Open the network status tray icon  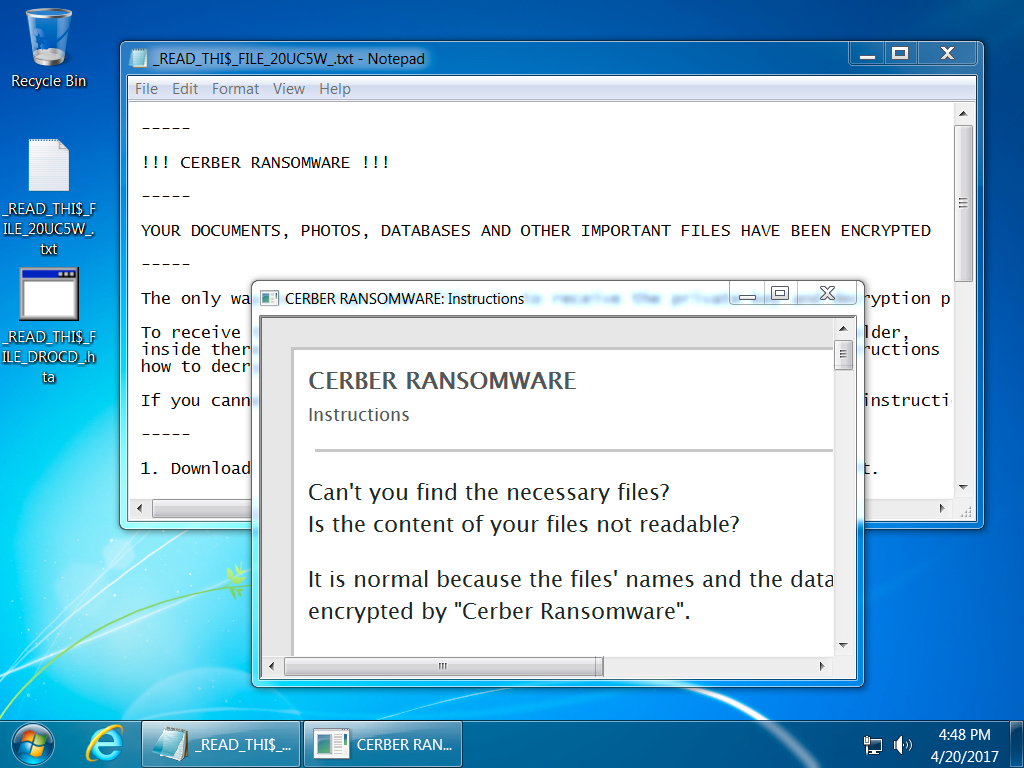coord(872,744)
